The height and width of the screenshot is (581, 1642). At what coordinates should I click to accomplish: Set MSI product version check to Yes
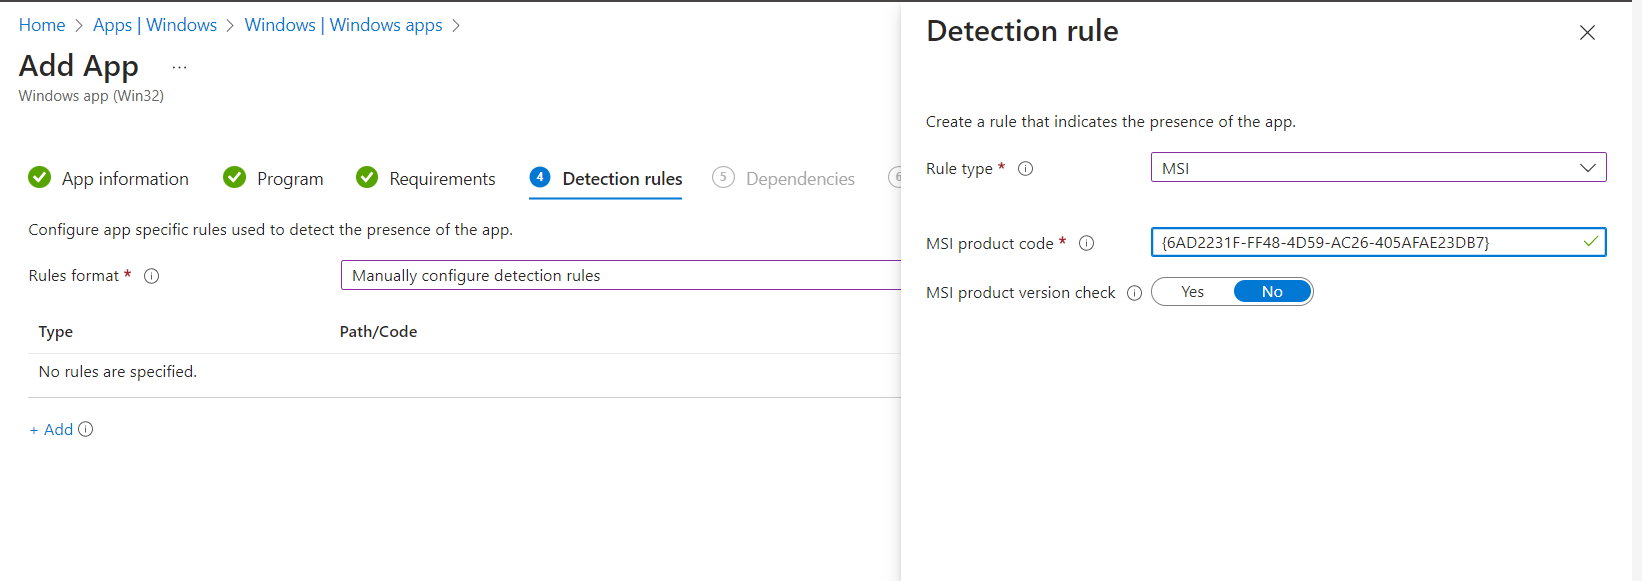click(1192, 292)
